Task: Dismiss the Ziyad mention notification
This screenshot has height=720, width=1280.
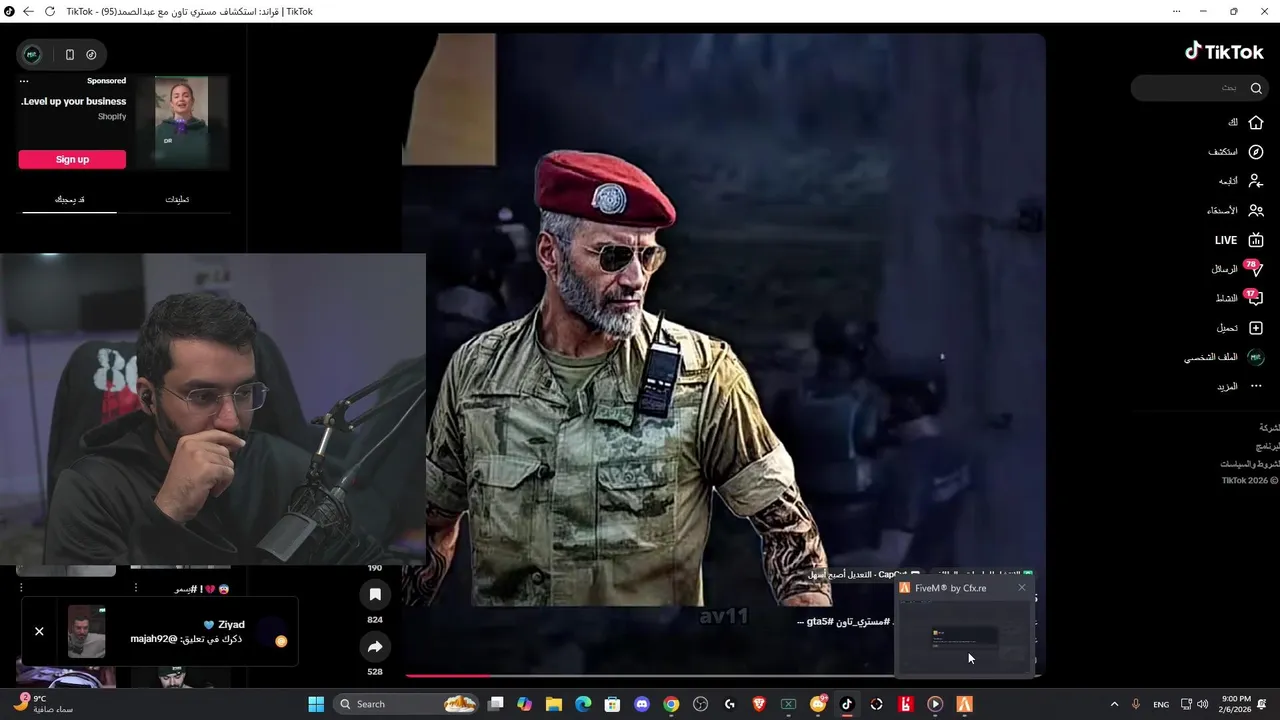Action: (39, 631)
